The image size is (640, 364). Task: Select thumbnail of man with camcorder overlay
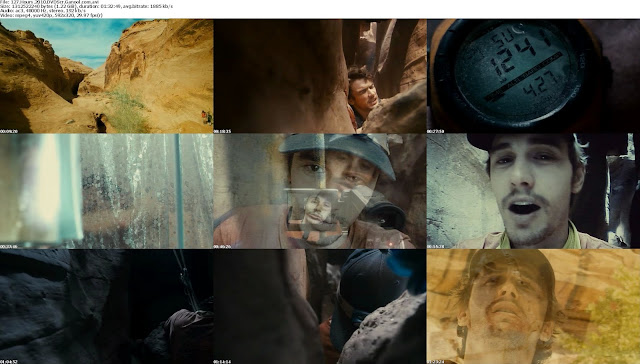coord(320,191)
